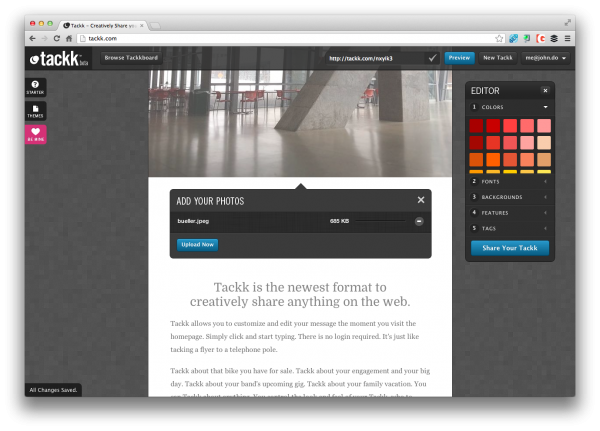
Task: Click the Browse Tackkboard button
Action: pos(131,58)
